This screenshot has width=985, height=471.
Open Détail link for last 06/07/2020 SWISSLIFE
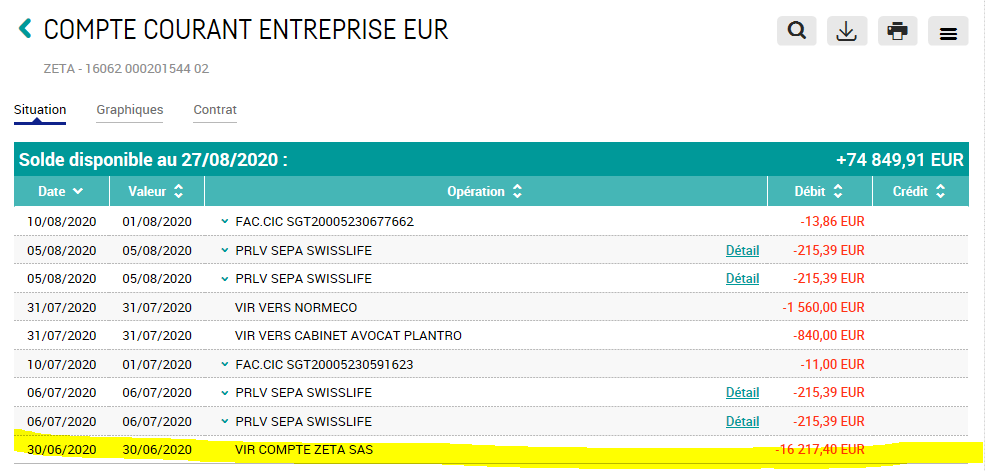pos(742,422)
